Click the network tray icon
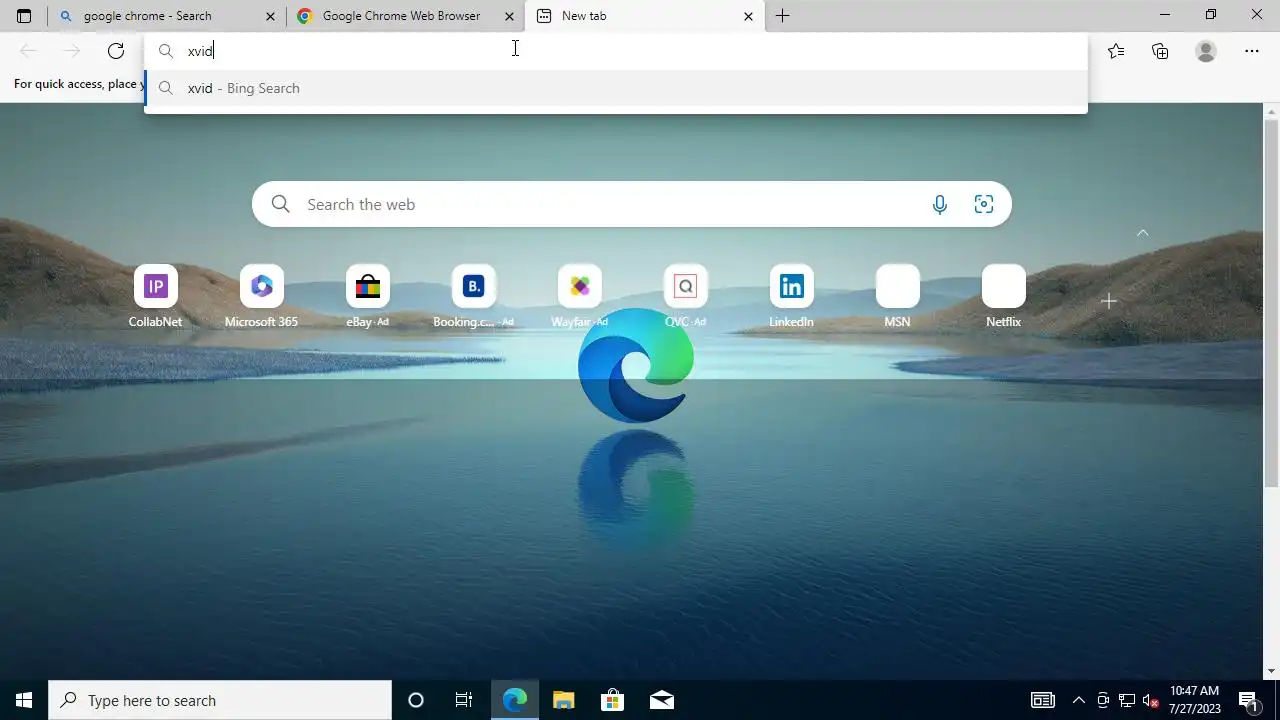This screenshot has height=720, width=1280. [1127, 700]
